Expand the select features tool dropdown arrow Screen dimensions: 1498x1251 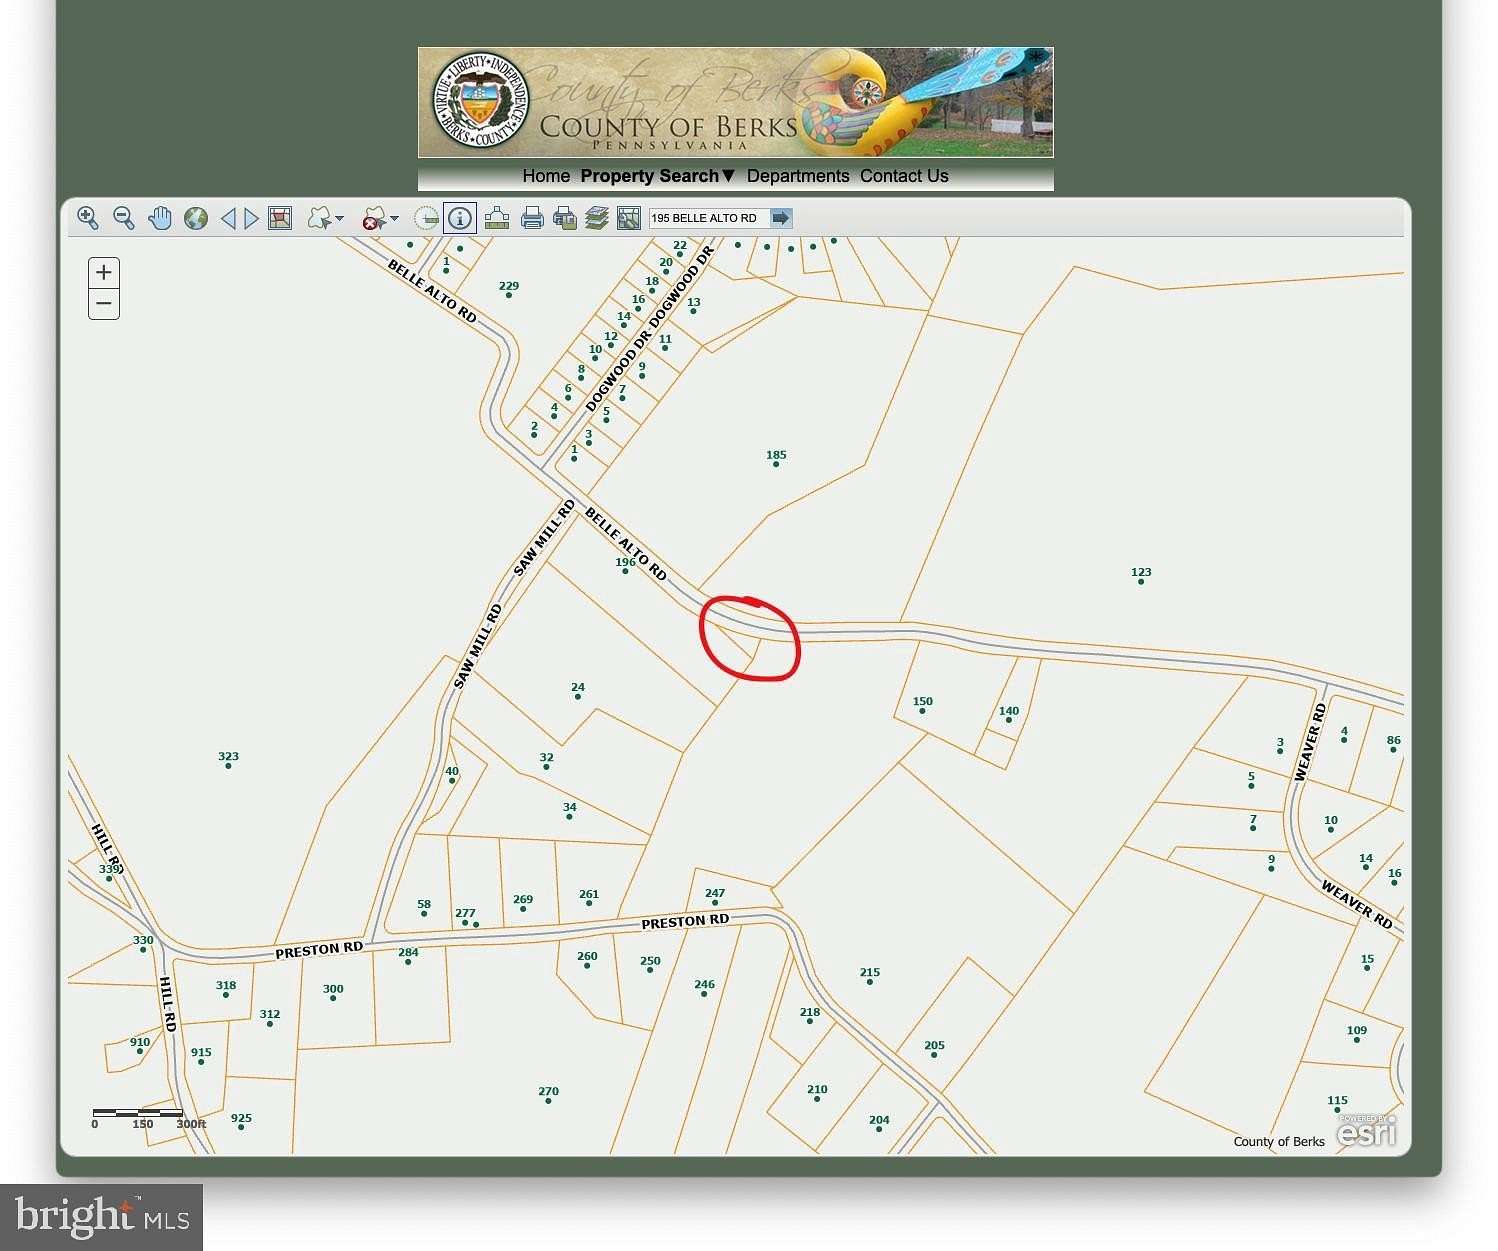[x=340, y=218]
